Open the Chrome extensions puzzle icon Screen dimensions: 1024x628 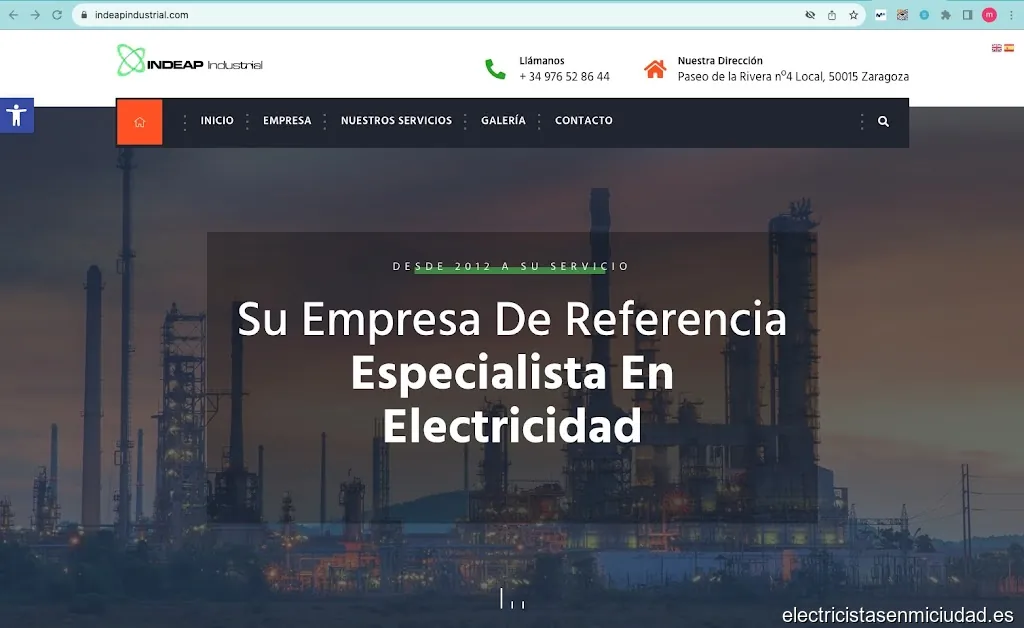pos(944,15)
